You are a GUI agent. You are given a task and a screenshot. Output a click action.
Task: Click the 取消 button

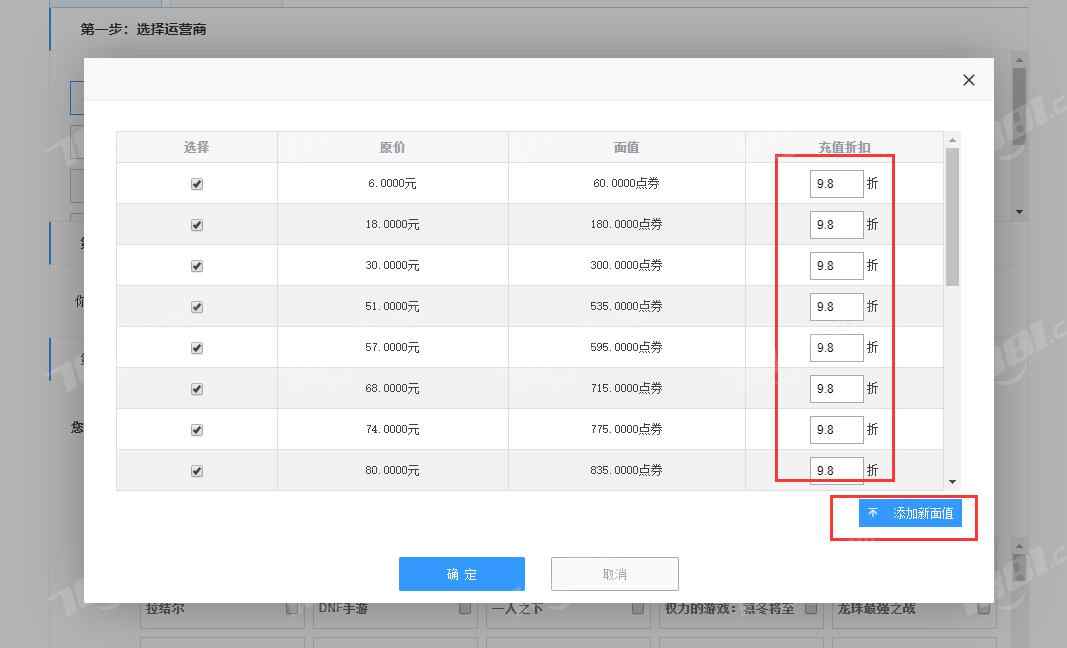(x=614, y=574)
